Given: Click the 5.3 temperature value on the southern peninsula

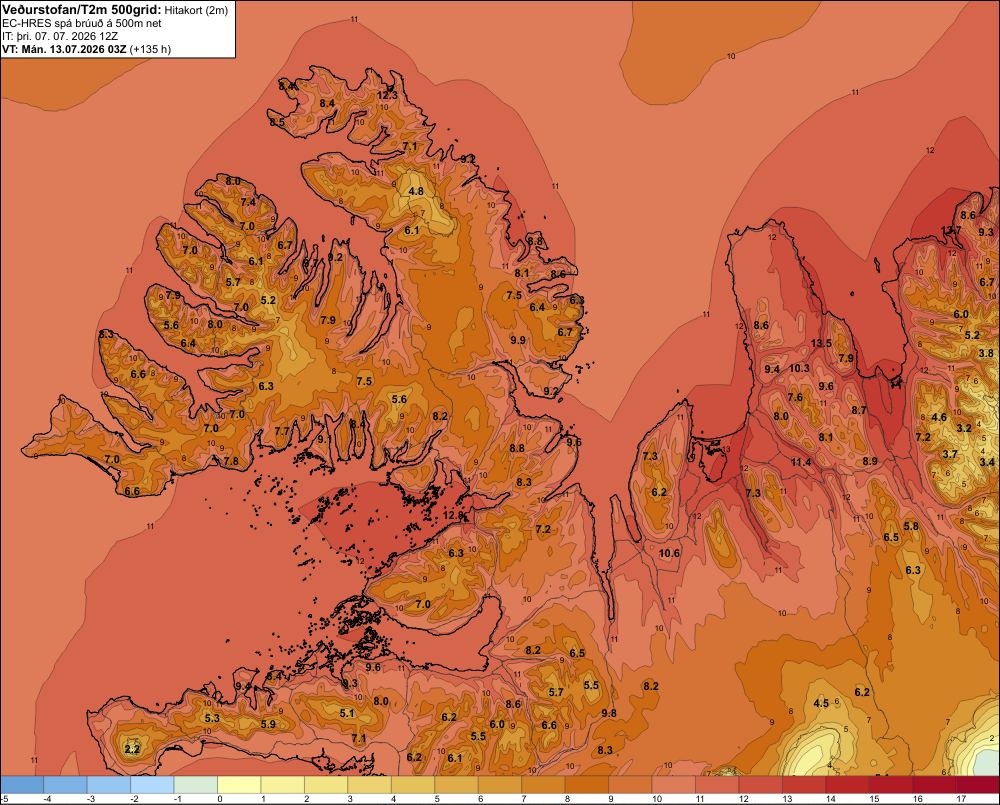Looking at the screenshot, I should [x=212, y=718].
